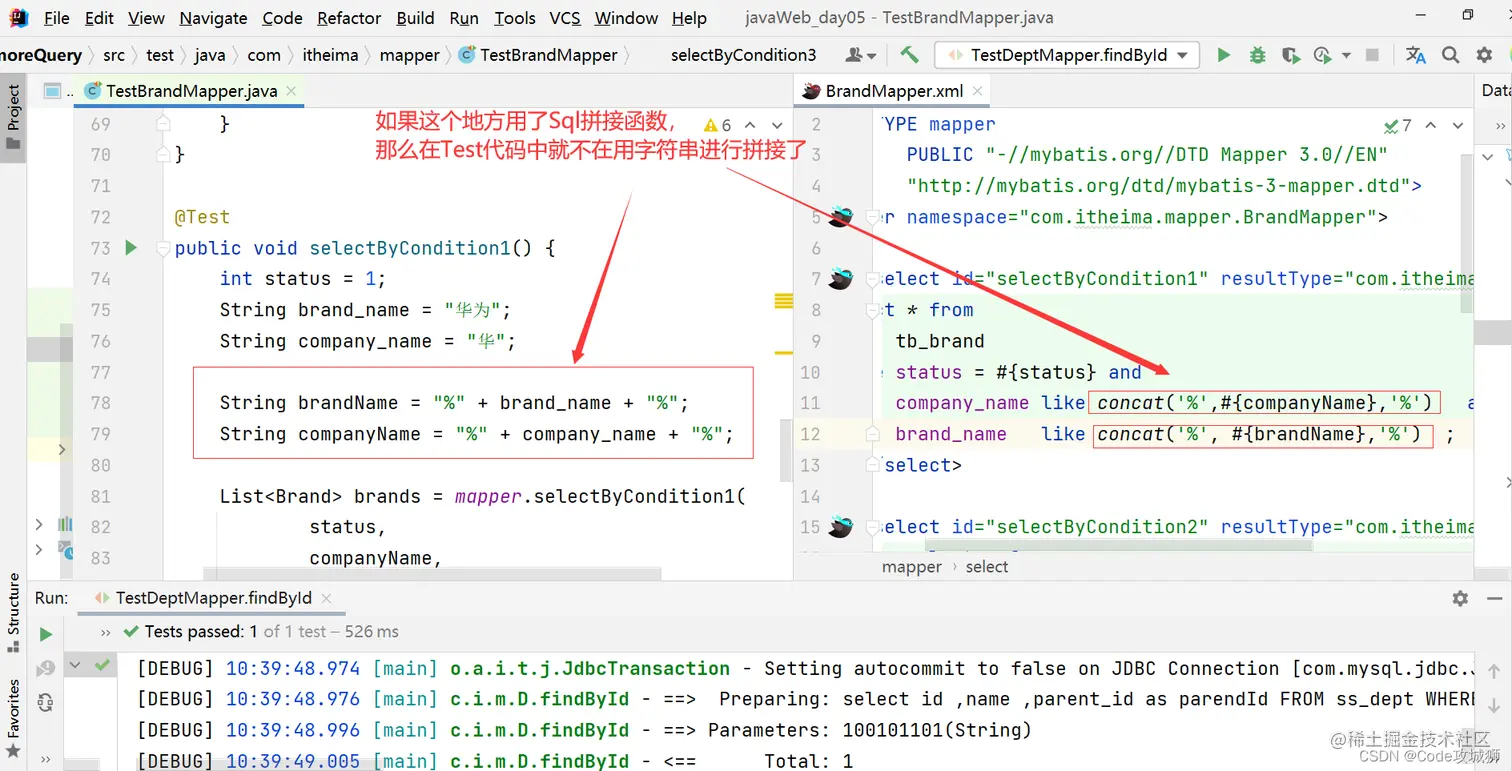Open the Tools menu

(x=515, y=18)
